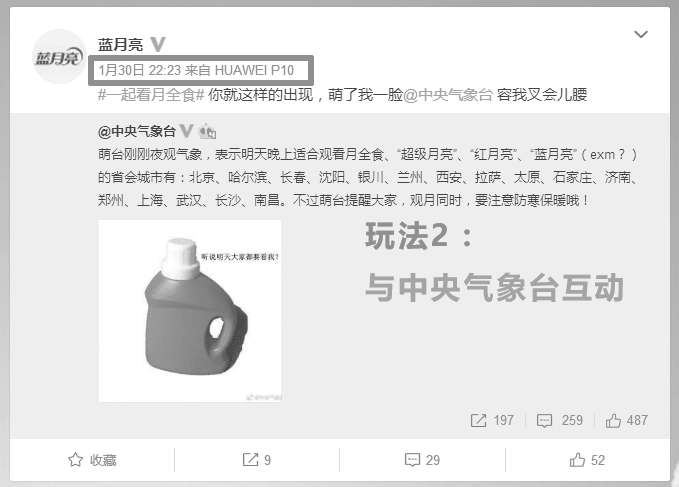The image size is (679, 487).
Task: Click the repost button showing 9
Action: tap(257, 460)
